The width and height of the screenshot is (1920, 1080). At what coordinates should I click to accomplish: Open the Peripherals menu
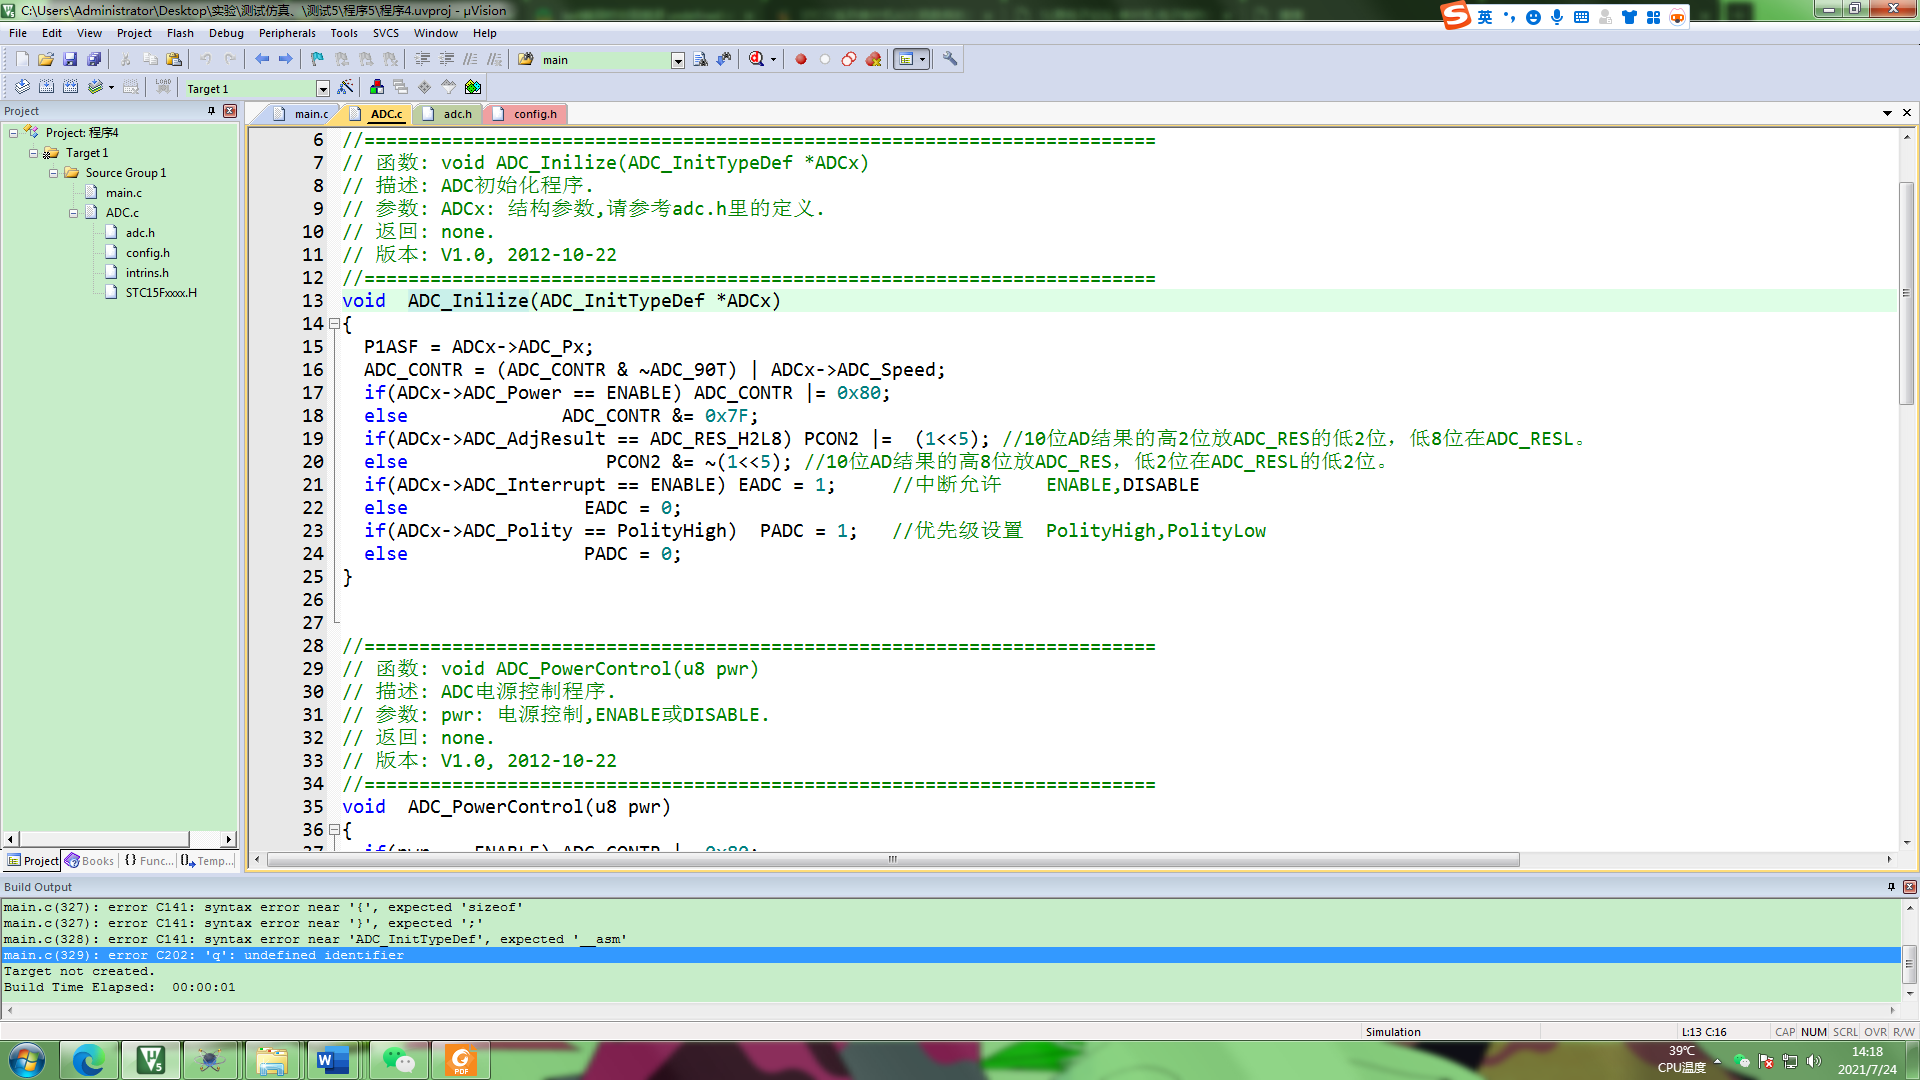pyautogui.click(x=287, y=33)
